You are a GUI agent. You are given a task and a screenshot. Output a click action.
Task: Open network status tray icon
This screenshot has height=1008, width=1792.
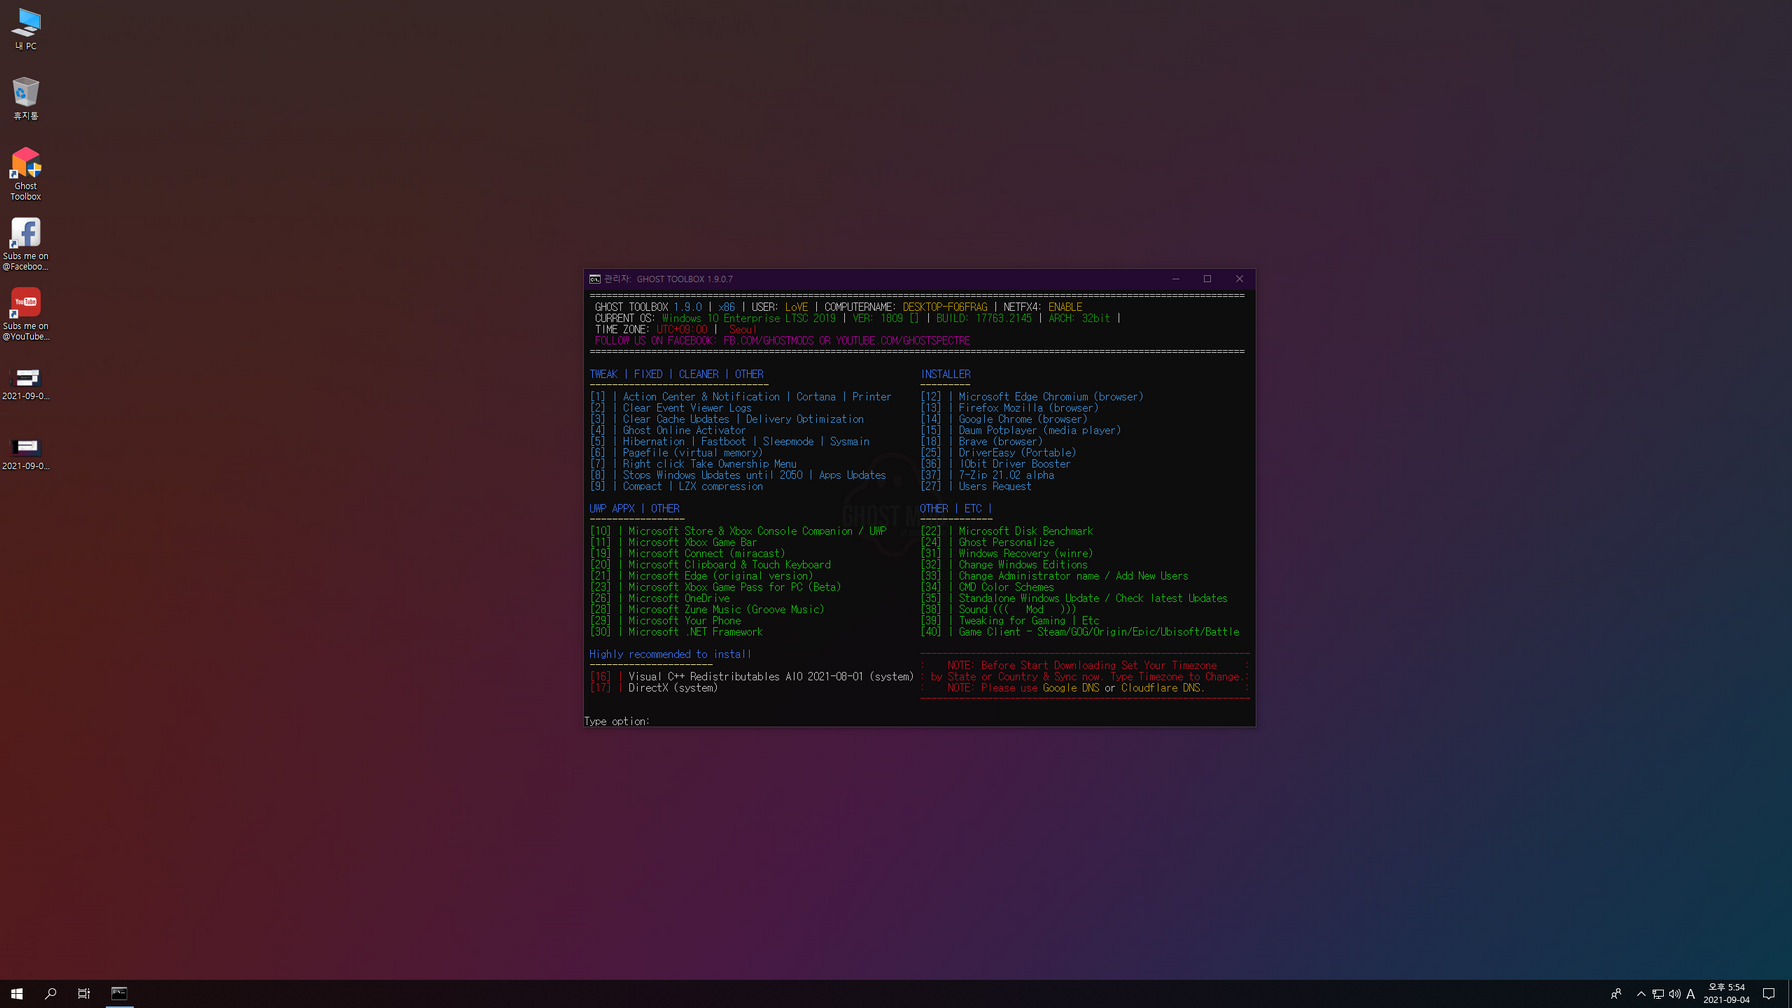(x=1658, y=993)
